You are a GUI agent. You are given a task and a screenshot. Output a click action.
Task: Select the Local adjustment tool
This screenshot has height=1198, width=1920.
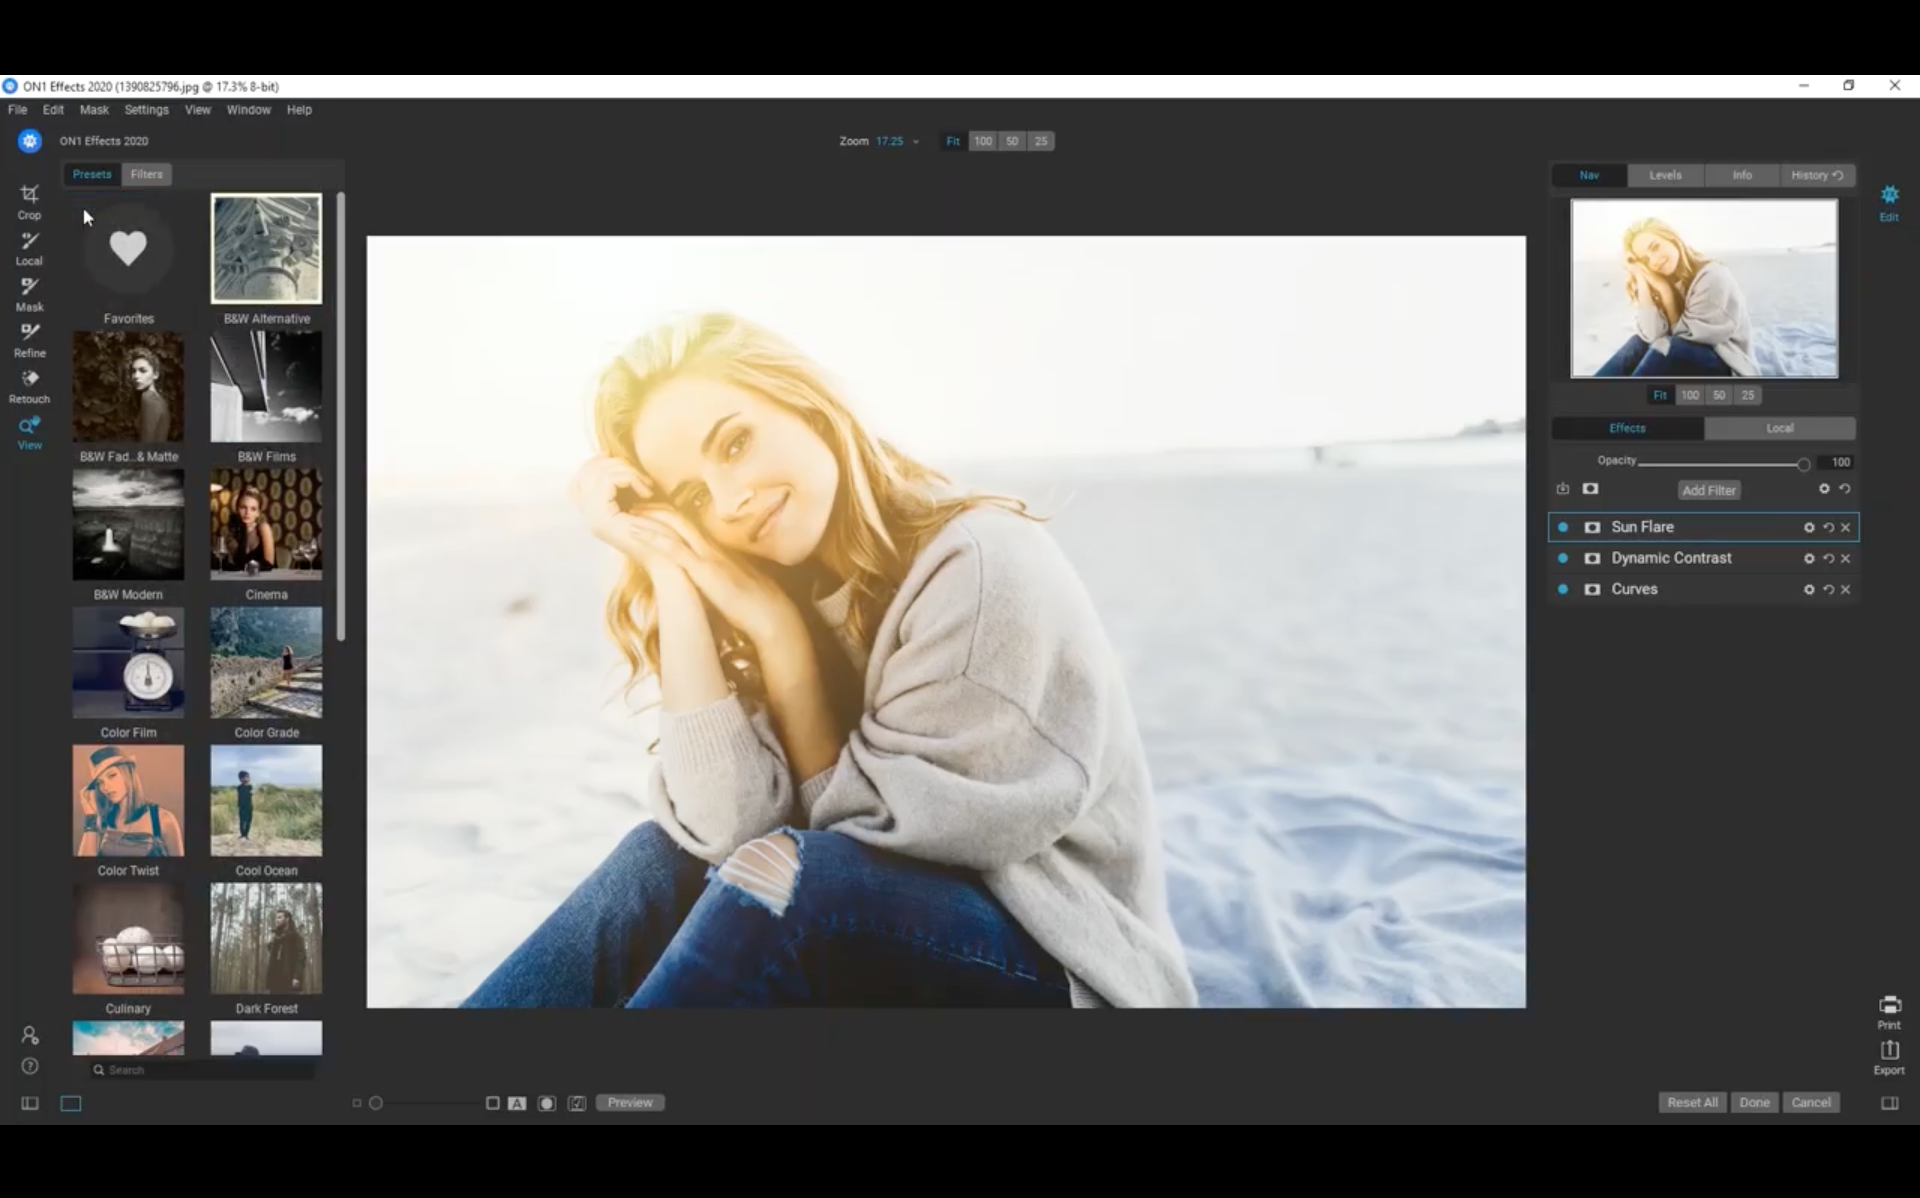pyautogui.click(x=29, y=247)
